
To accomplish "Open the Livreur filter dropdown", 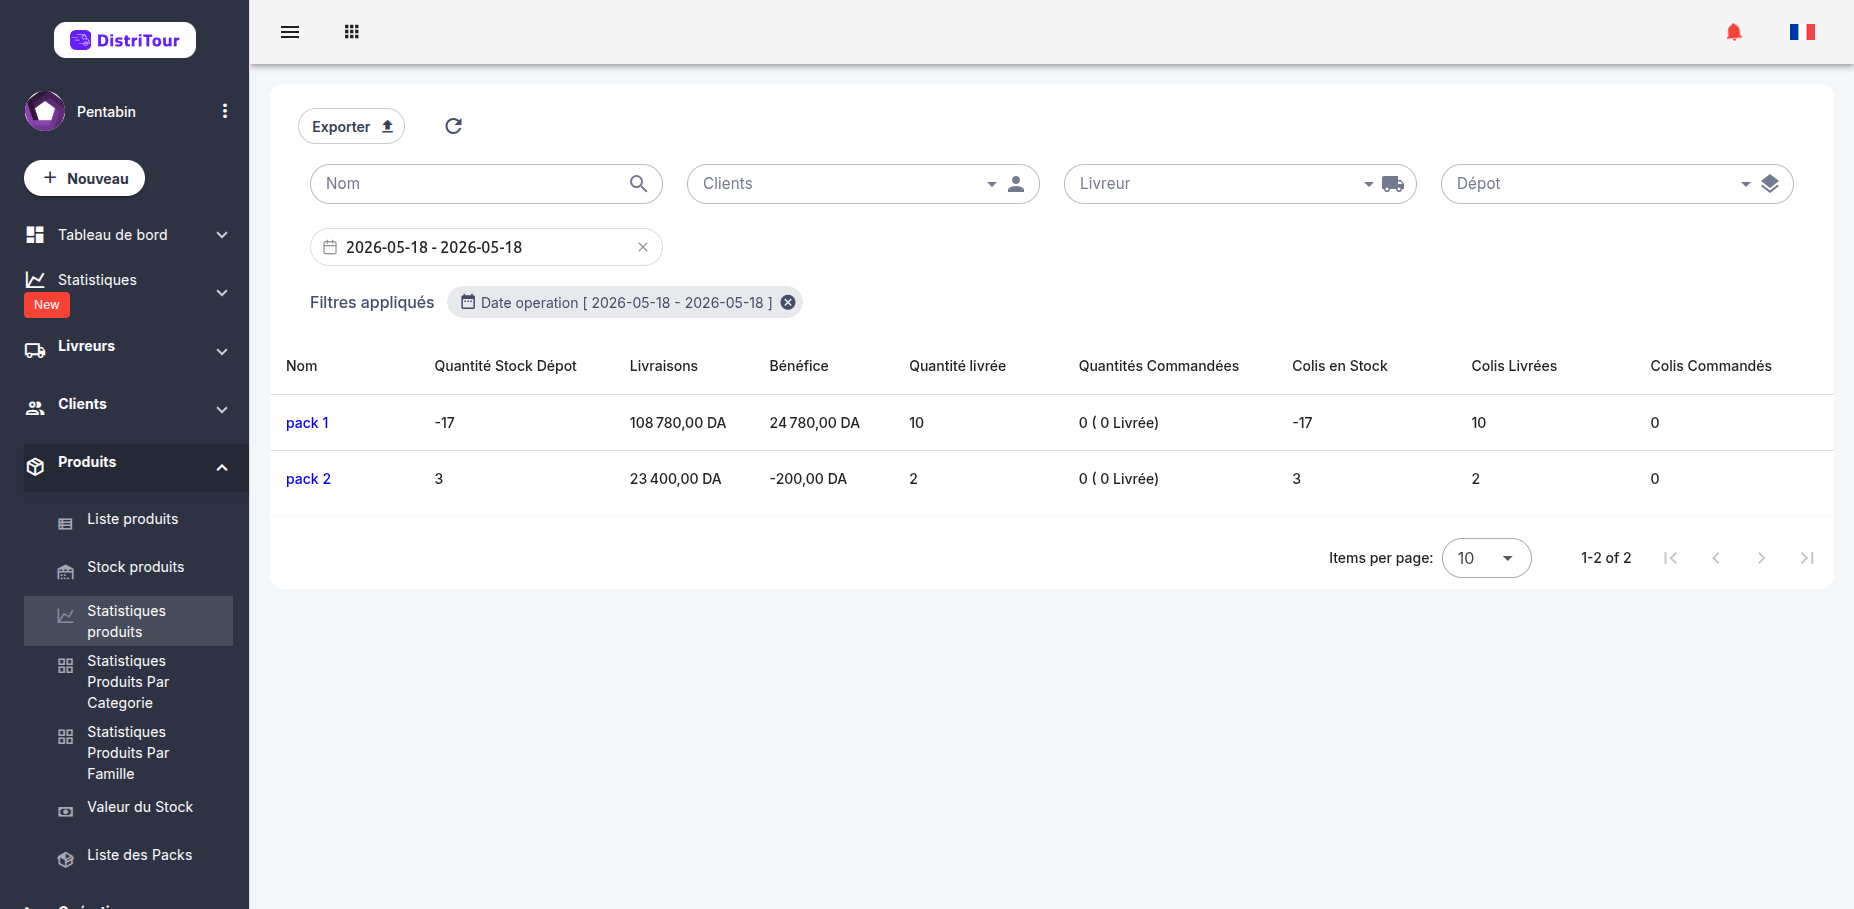I will 1240,184.
